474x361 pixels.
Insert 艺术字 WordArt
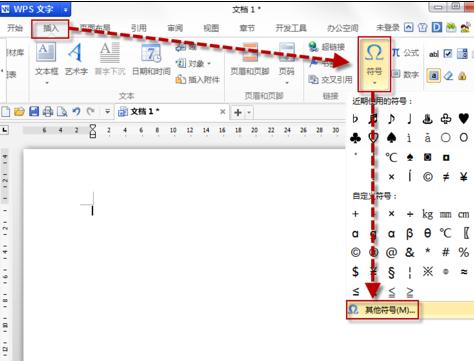(x=76, y=59)
